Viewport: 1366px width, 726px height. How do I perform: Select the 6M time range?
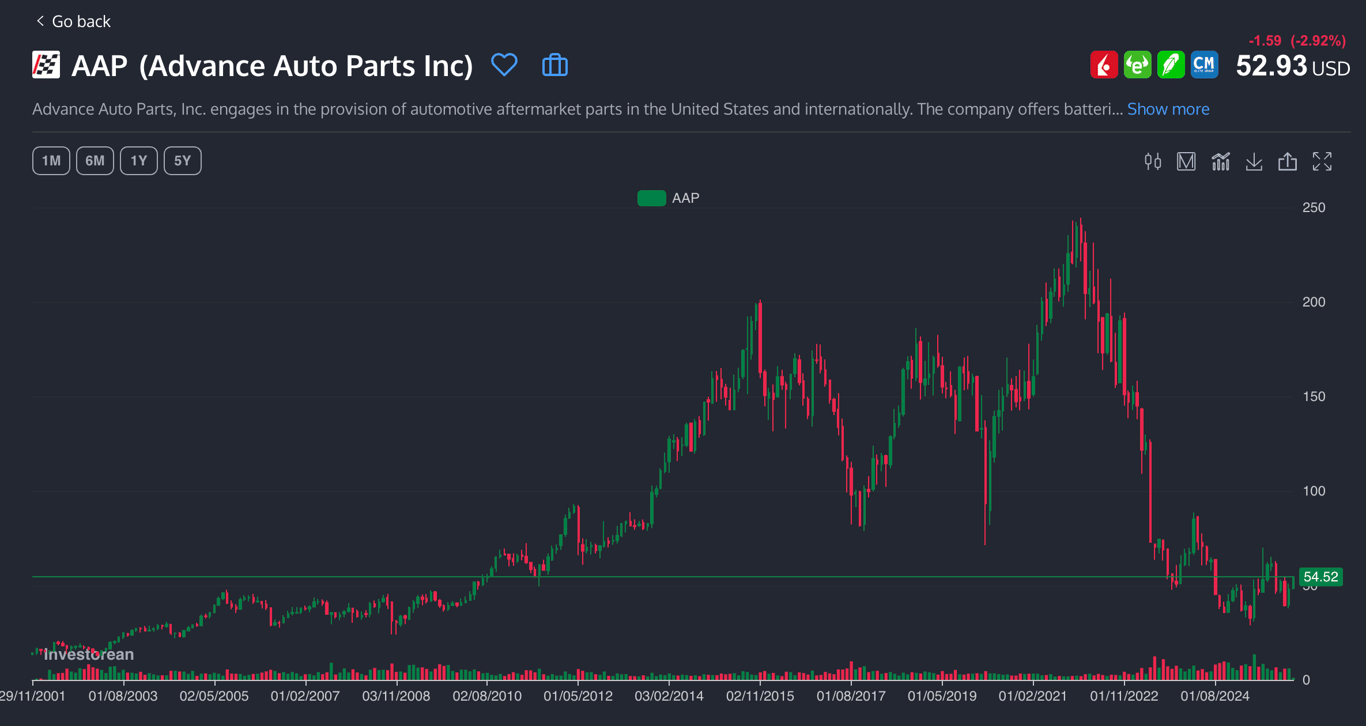(95, 161)
